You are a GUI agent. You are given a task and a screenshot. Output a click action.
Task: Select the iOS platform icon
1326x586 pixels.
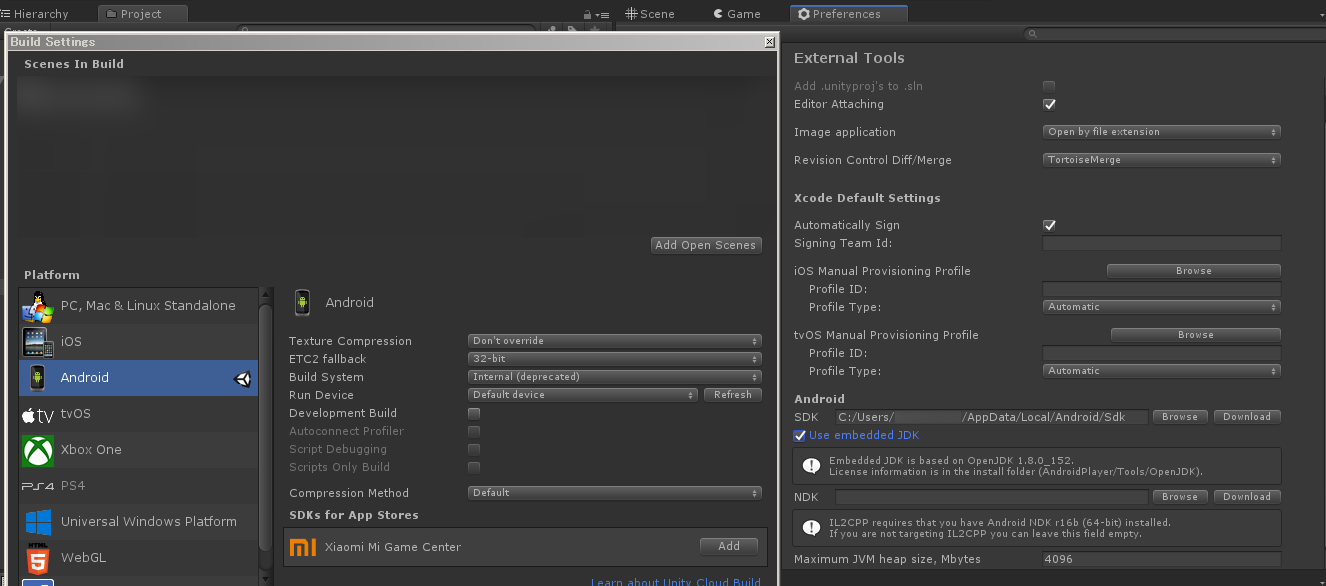37,341
